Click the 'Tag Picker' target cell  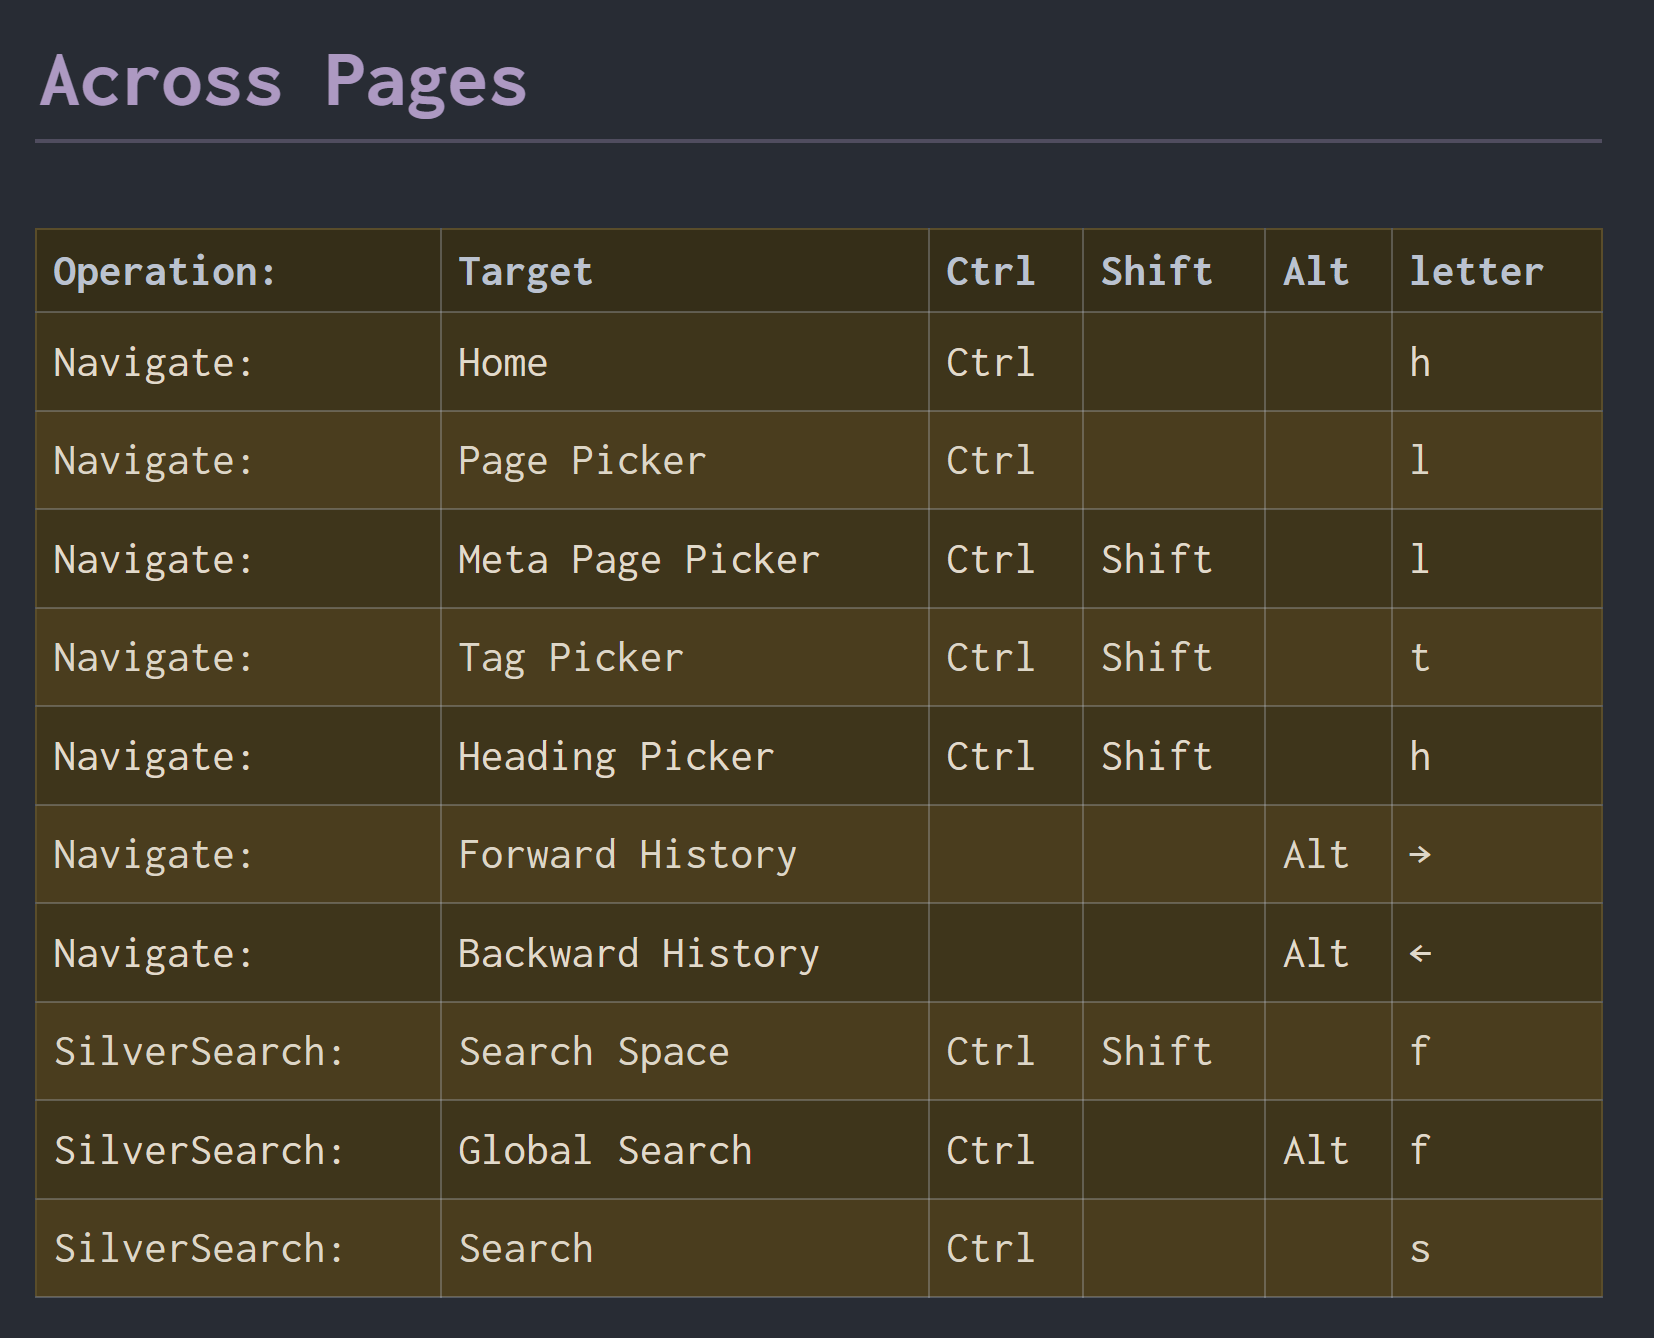click(570, 658)
